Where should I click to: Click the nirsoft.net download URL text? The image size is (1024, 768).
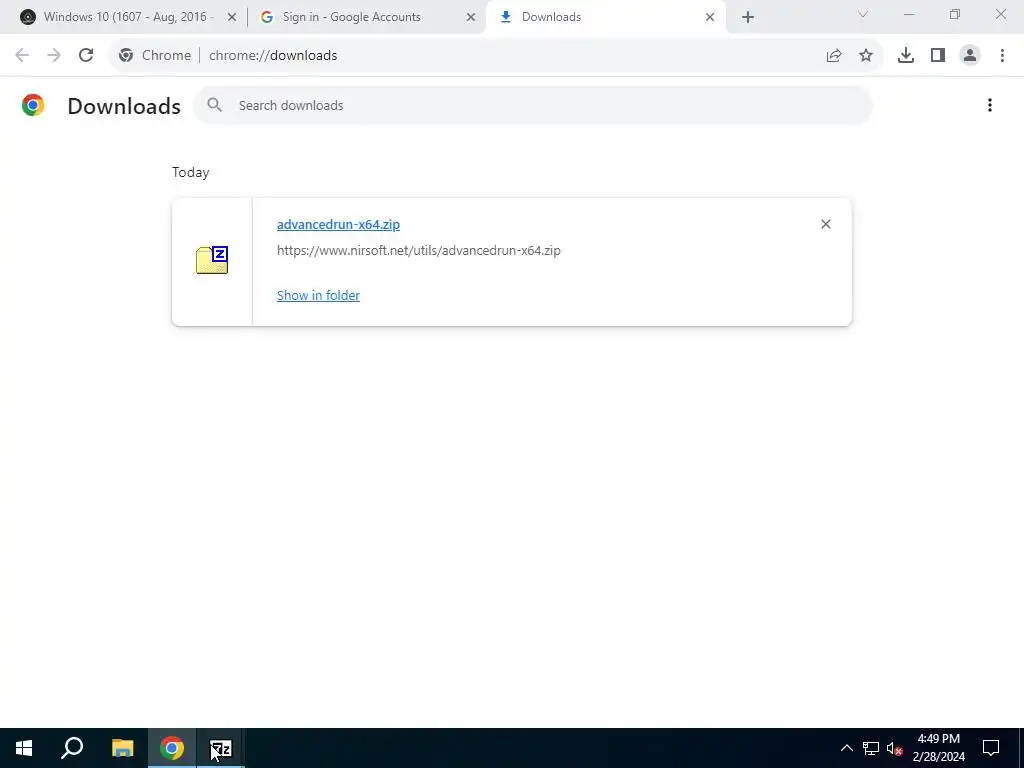[419, 250]
